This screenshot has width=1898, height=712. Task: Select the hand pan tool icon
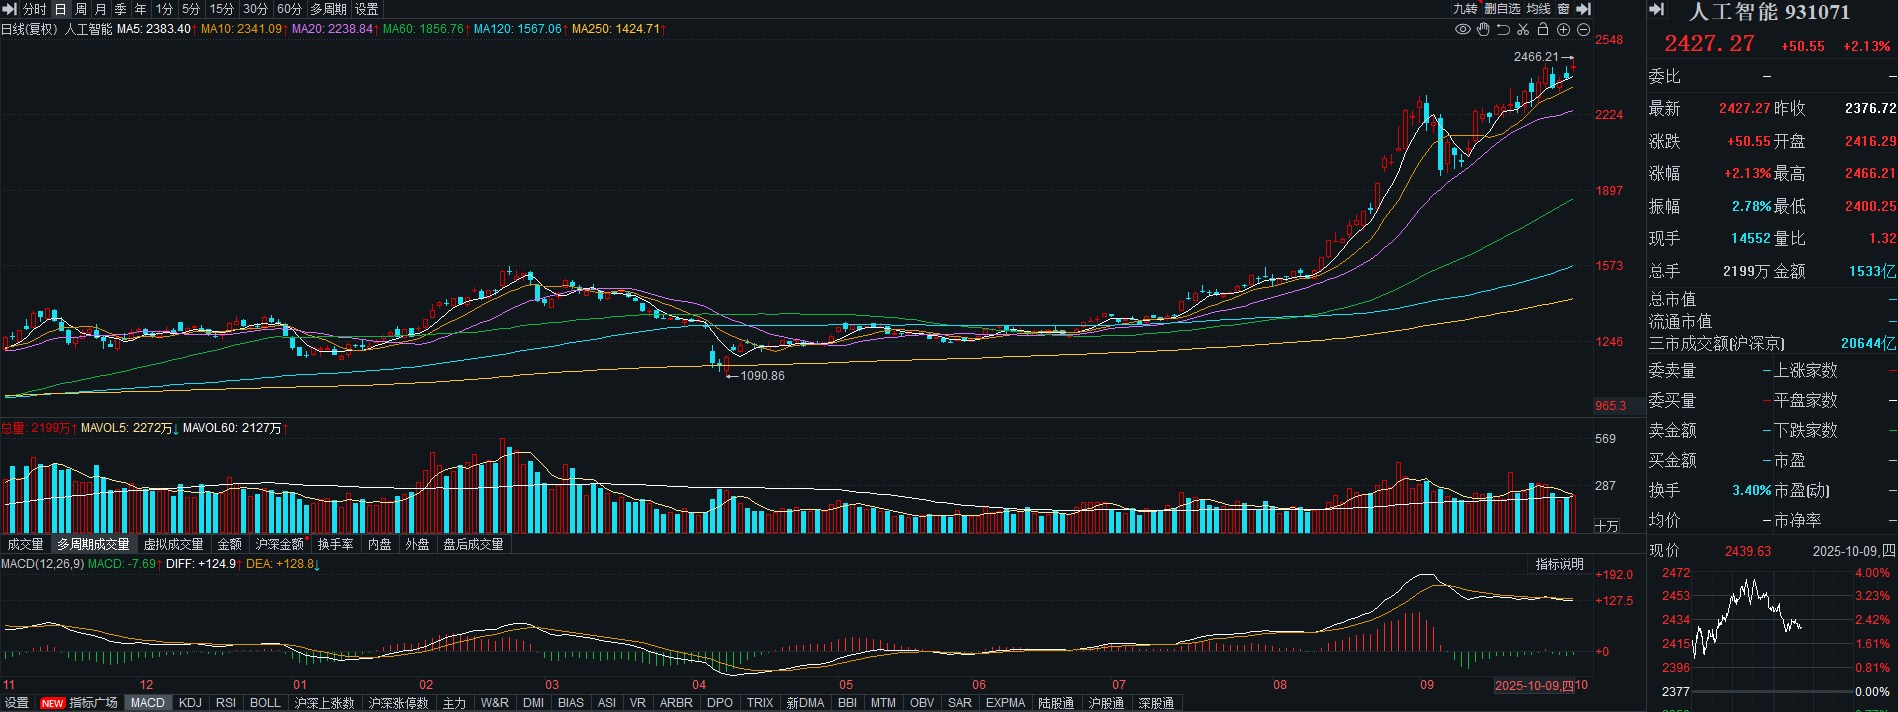pos(1483,29)
